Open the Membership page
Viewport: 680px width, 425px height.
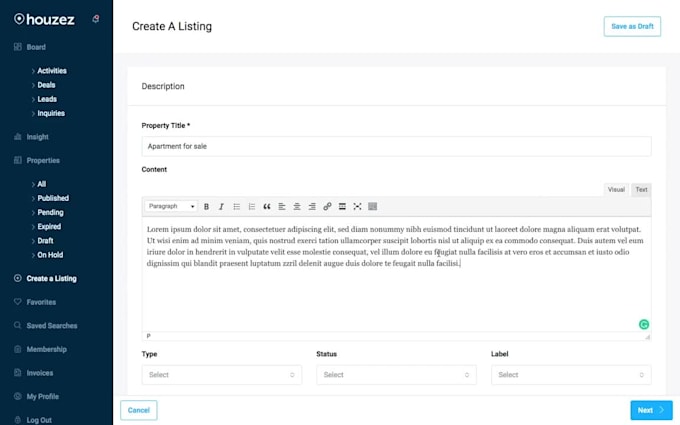(46, 349)
